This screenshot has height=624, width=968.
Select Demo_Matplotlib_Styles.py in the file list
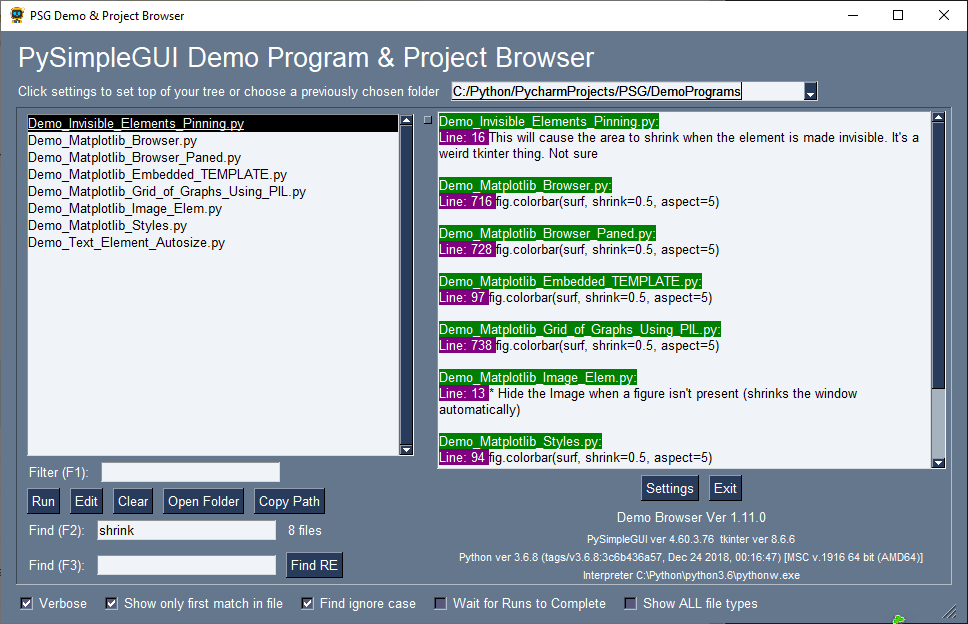[106, 226]
